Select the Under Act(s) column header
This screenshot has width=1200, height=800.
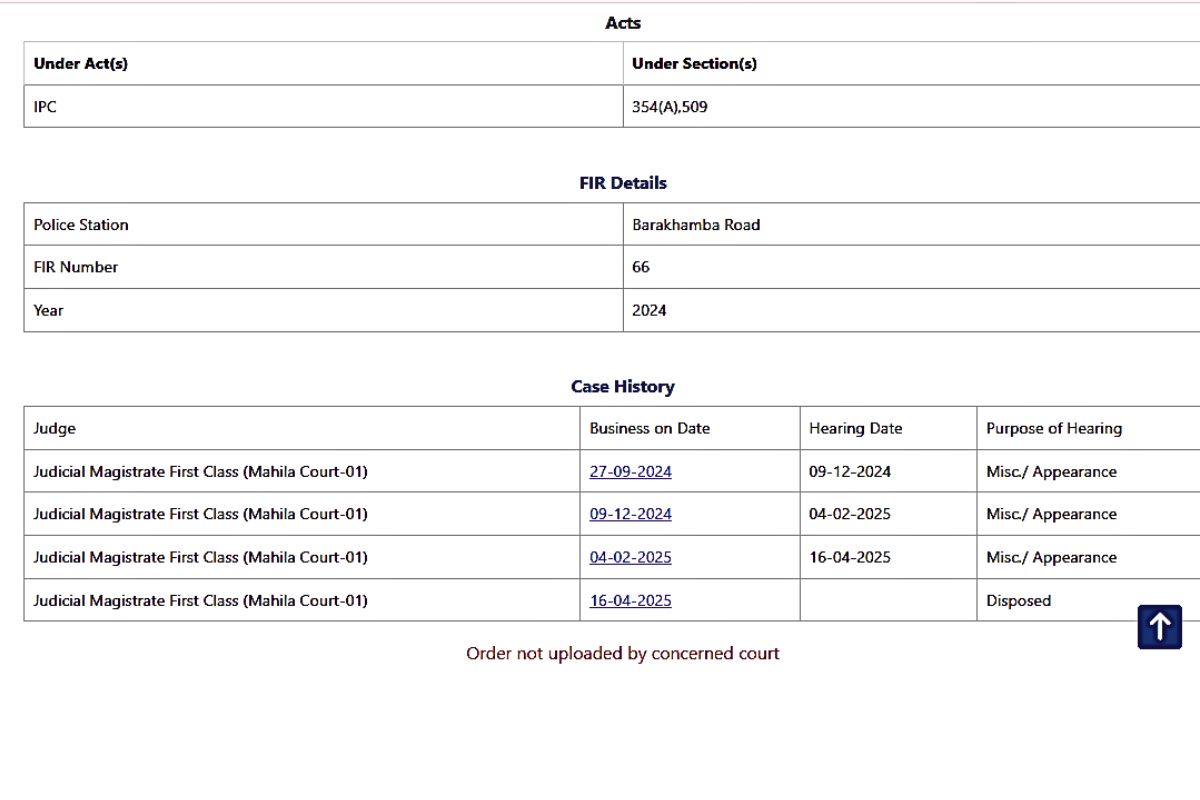[81, 64]
